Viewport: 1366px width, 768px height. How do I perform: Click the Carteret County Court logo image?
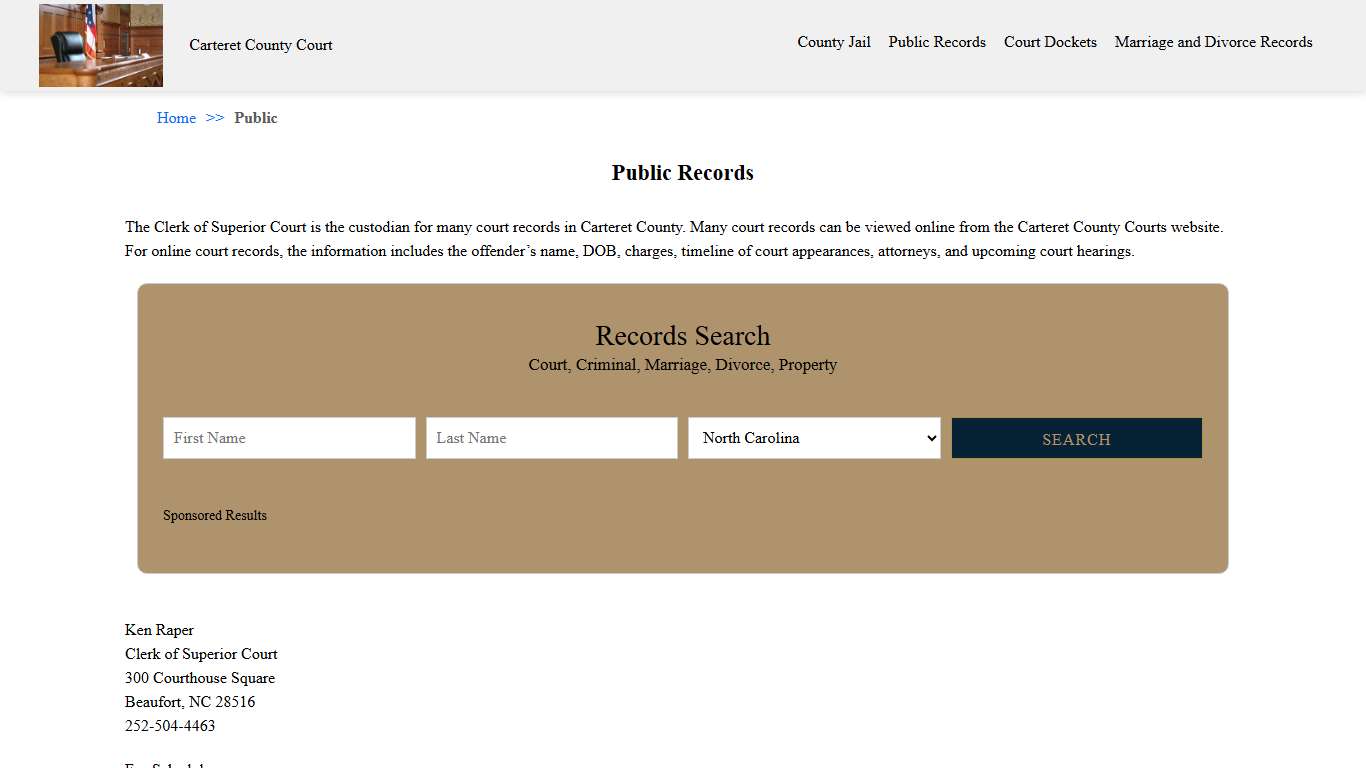click(100, 45)
